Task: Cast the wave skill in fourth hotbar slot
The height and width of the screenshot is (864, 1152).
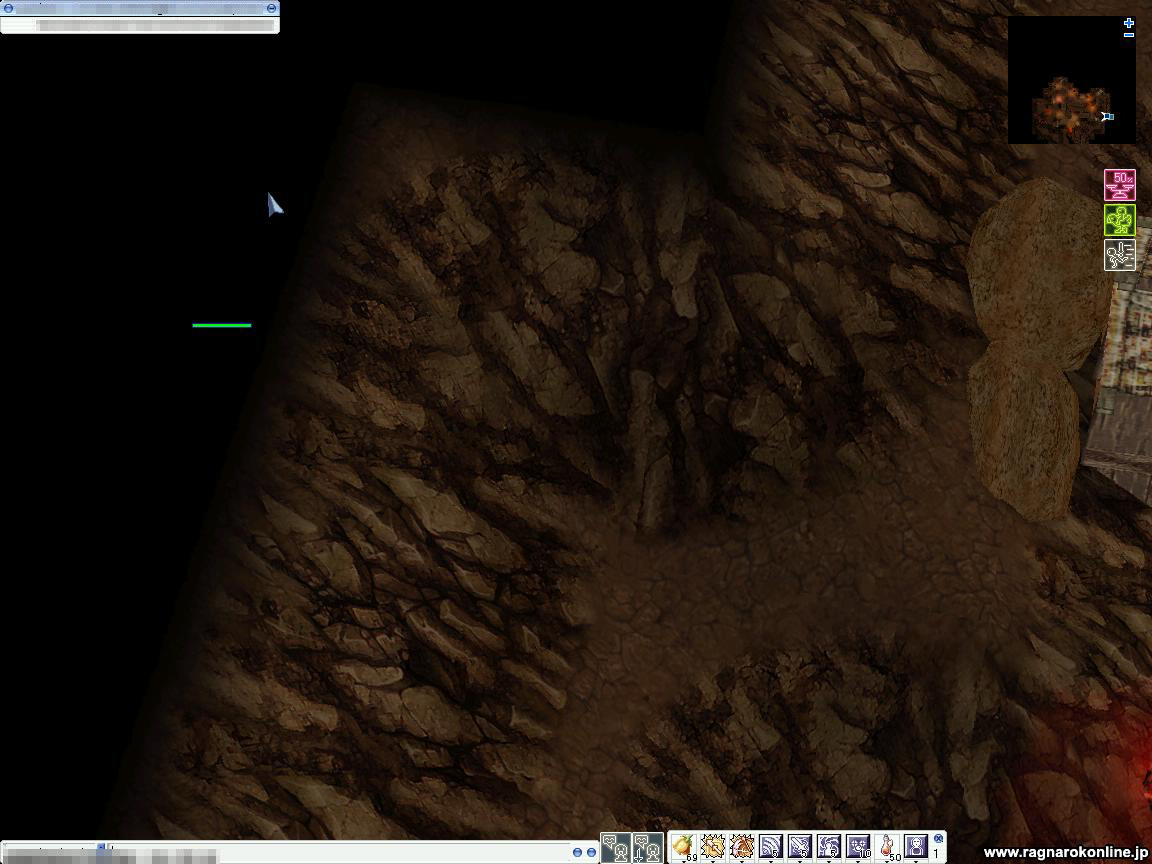Action: coord(771,846)
